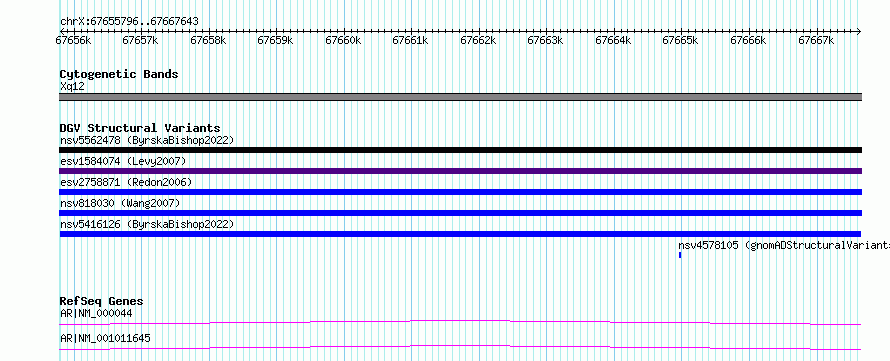The image size is (890, 361).
Task: Click the 67665k ruler tick label
Action: [680, 40]
